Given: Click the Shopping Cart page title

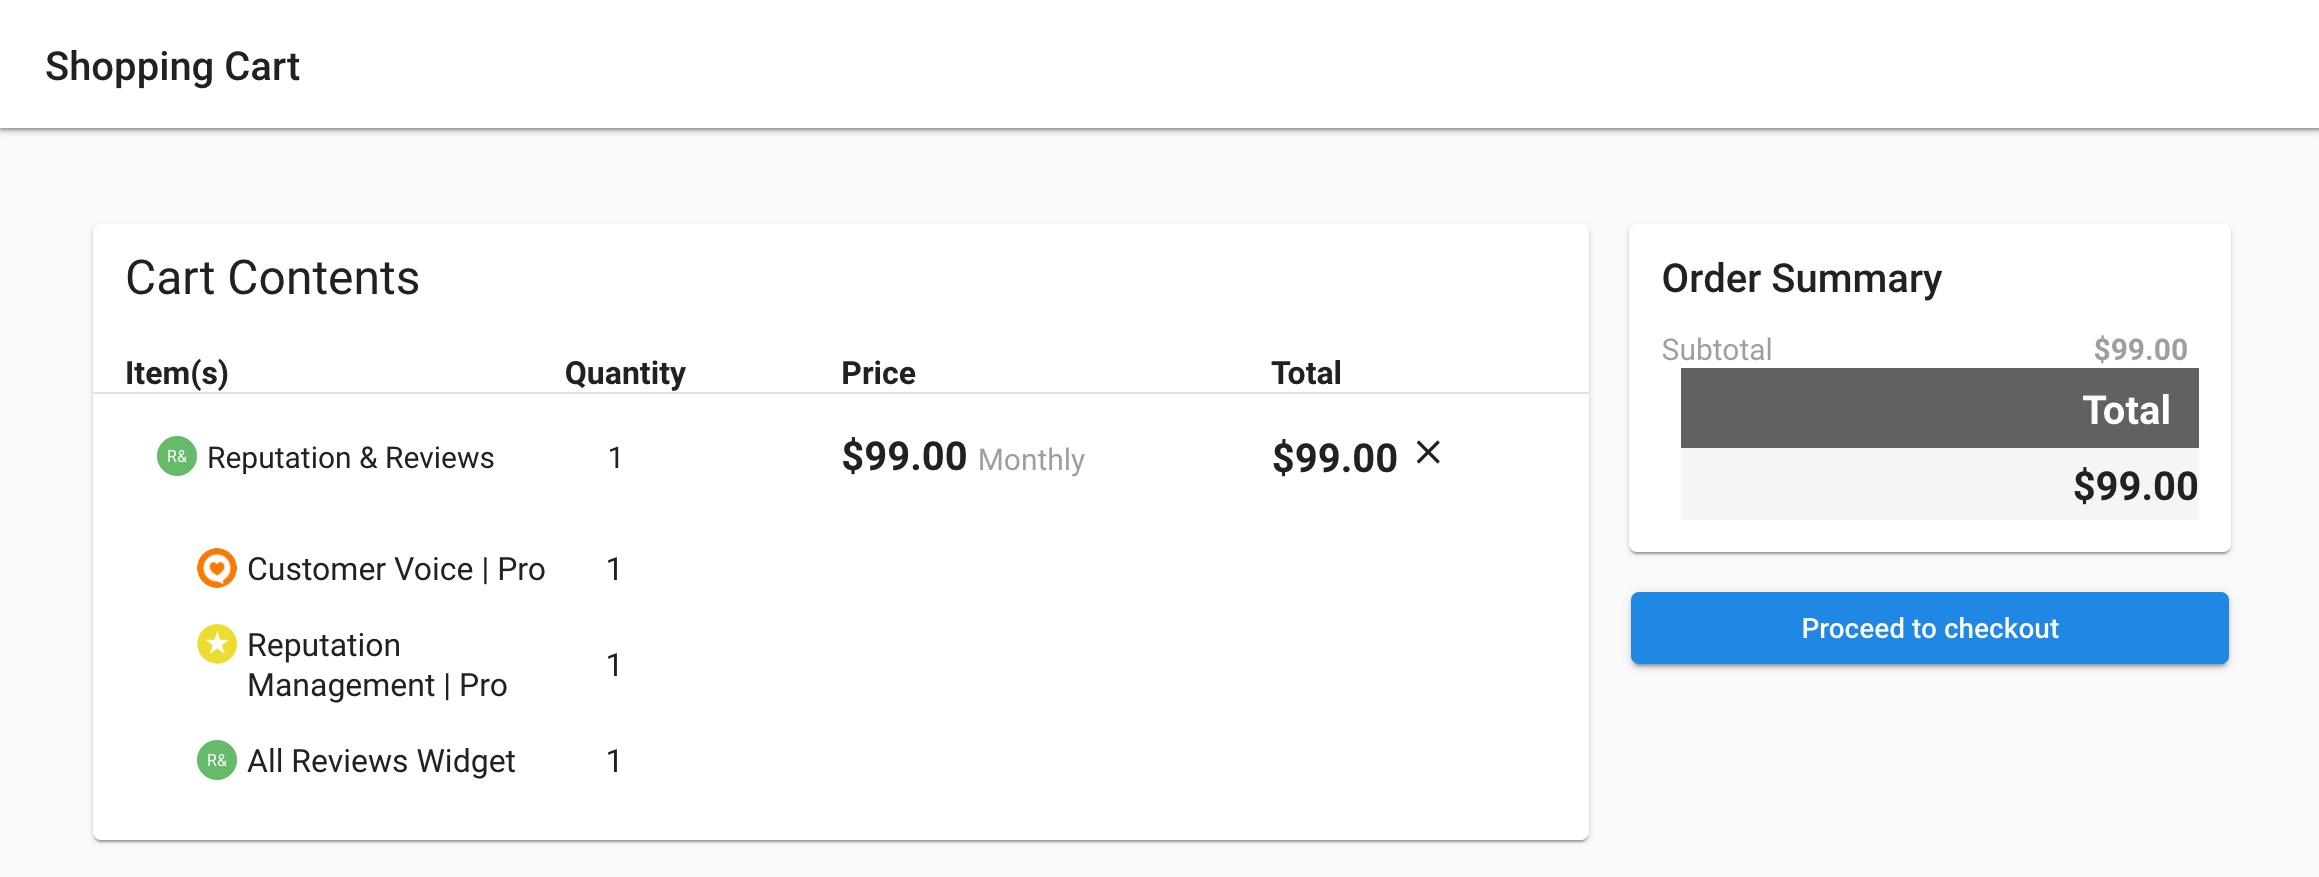Looking at the screenshot, I should (172, 67).
